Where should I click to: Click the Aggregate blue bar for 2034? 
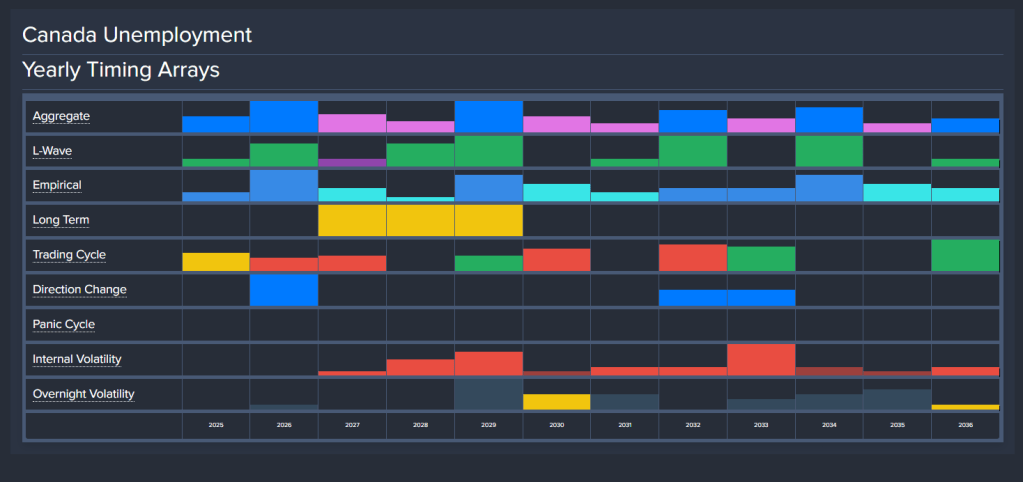tap(829, 120)
